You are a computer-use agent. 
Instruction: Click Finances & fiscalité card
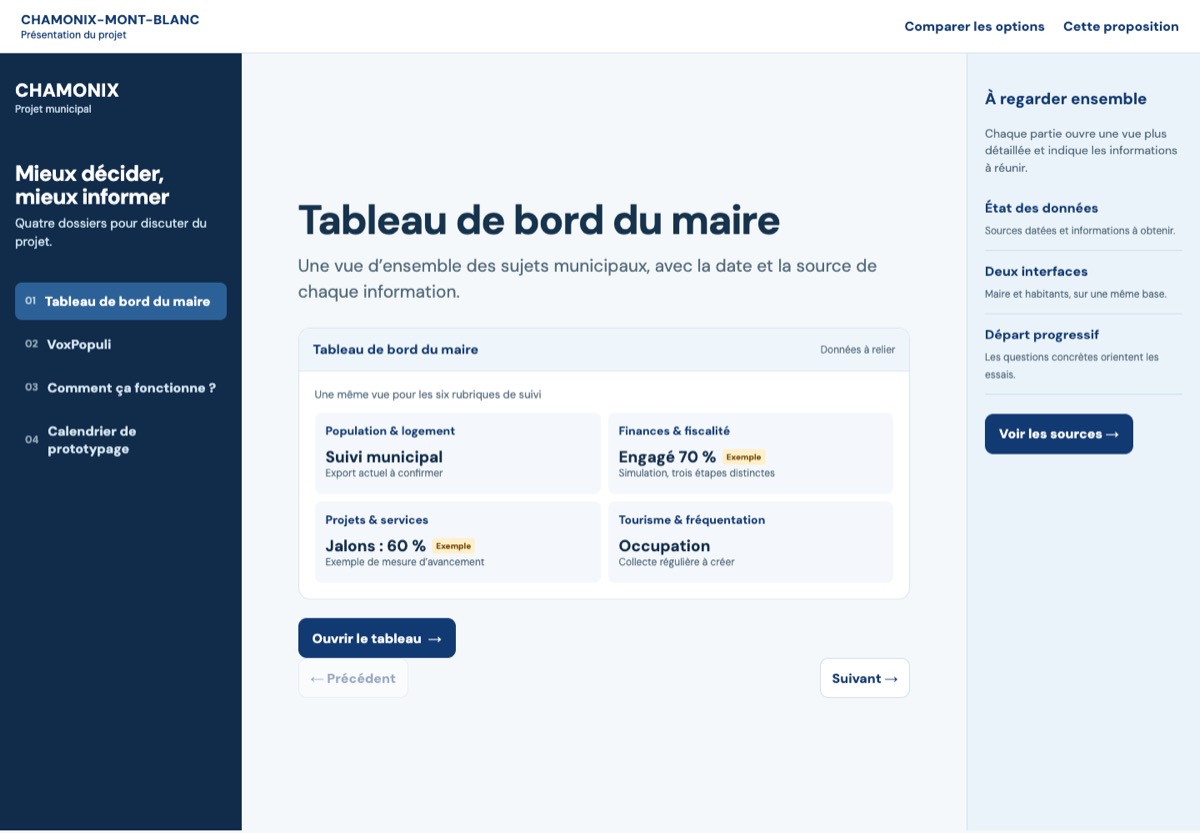pyautogui.click(x=751, y=453)
